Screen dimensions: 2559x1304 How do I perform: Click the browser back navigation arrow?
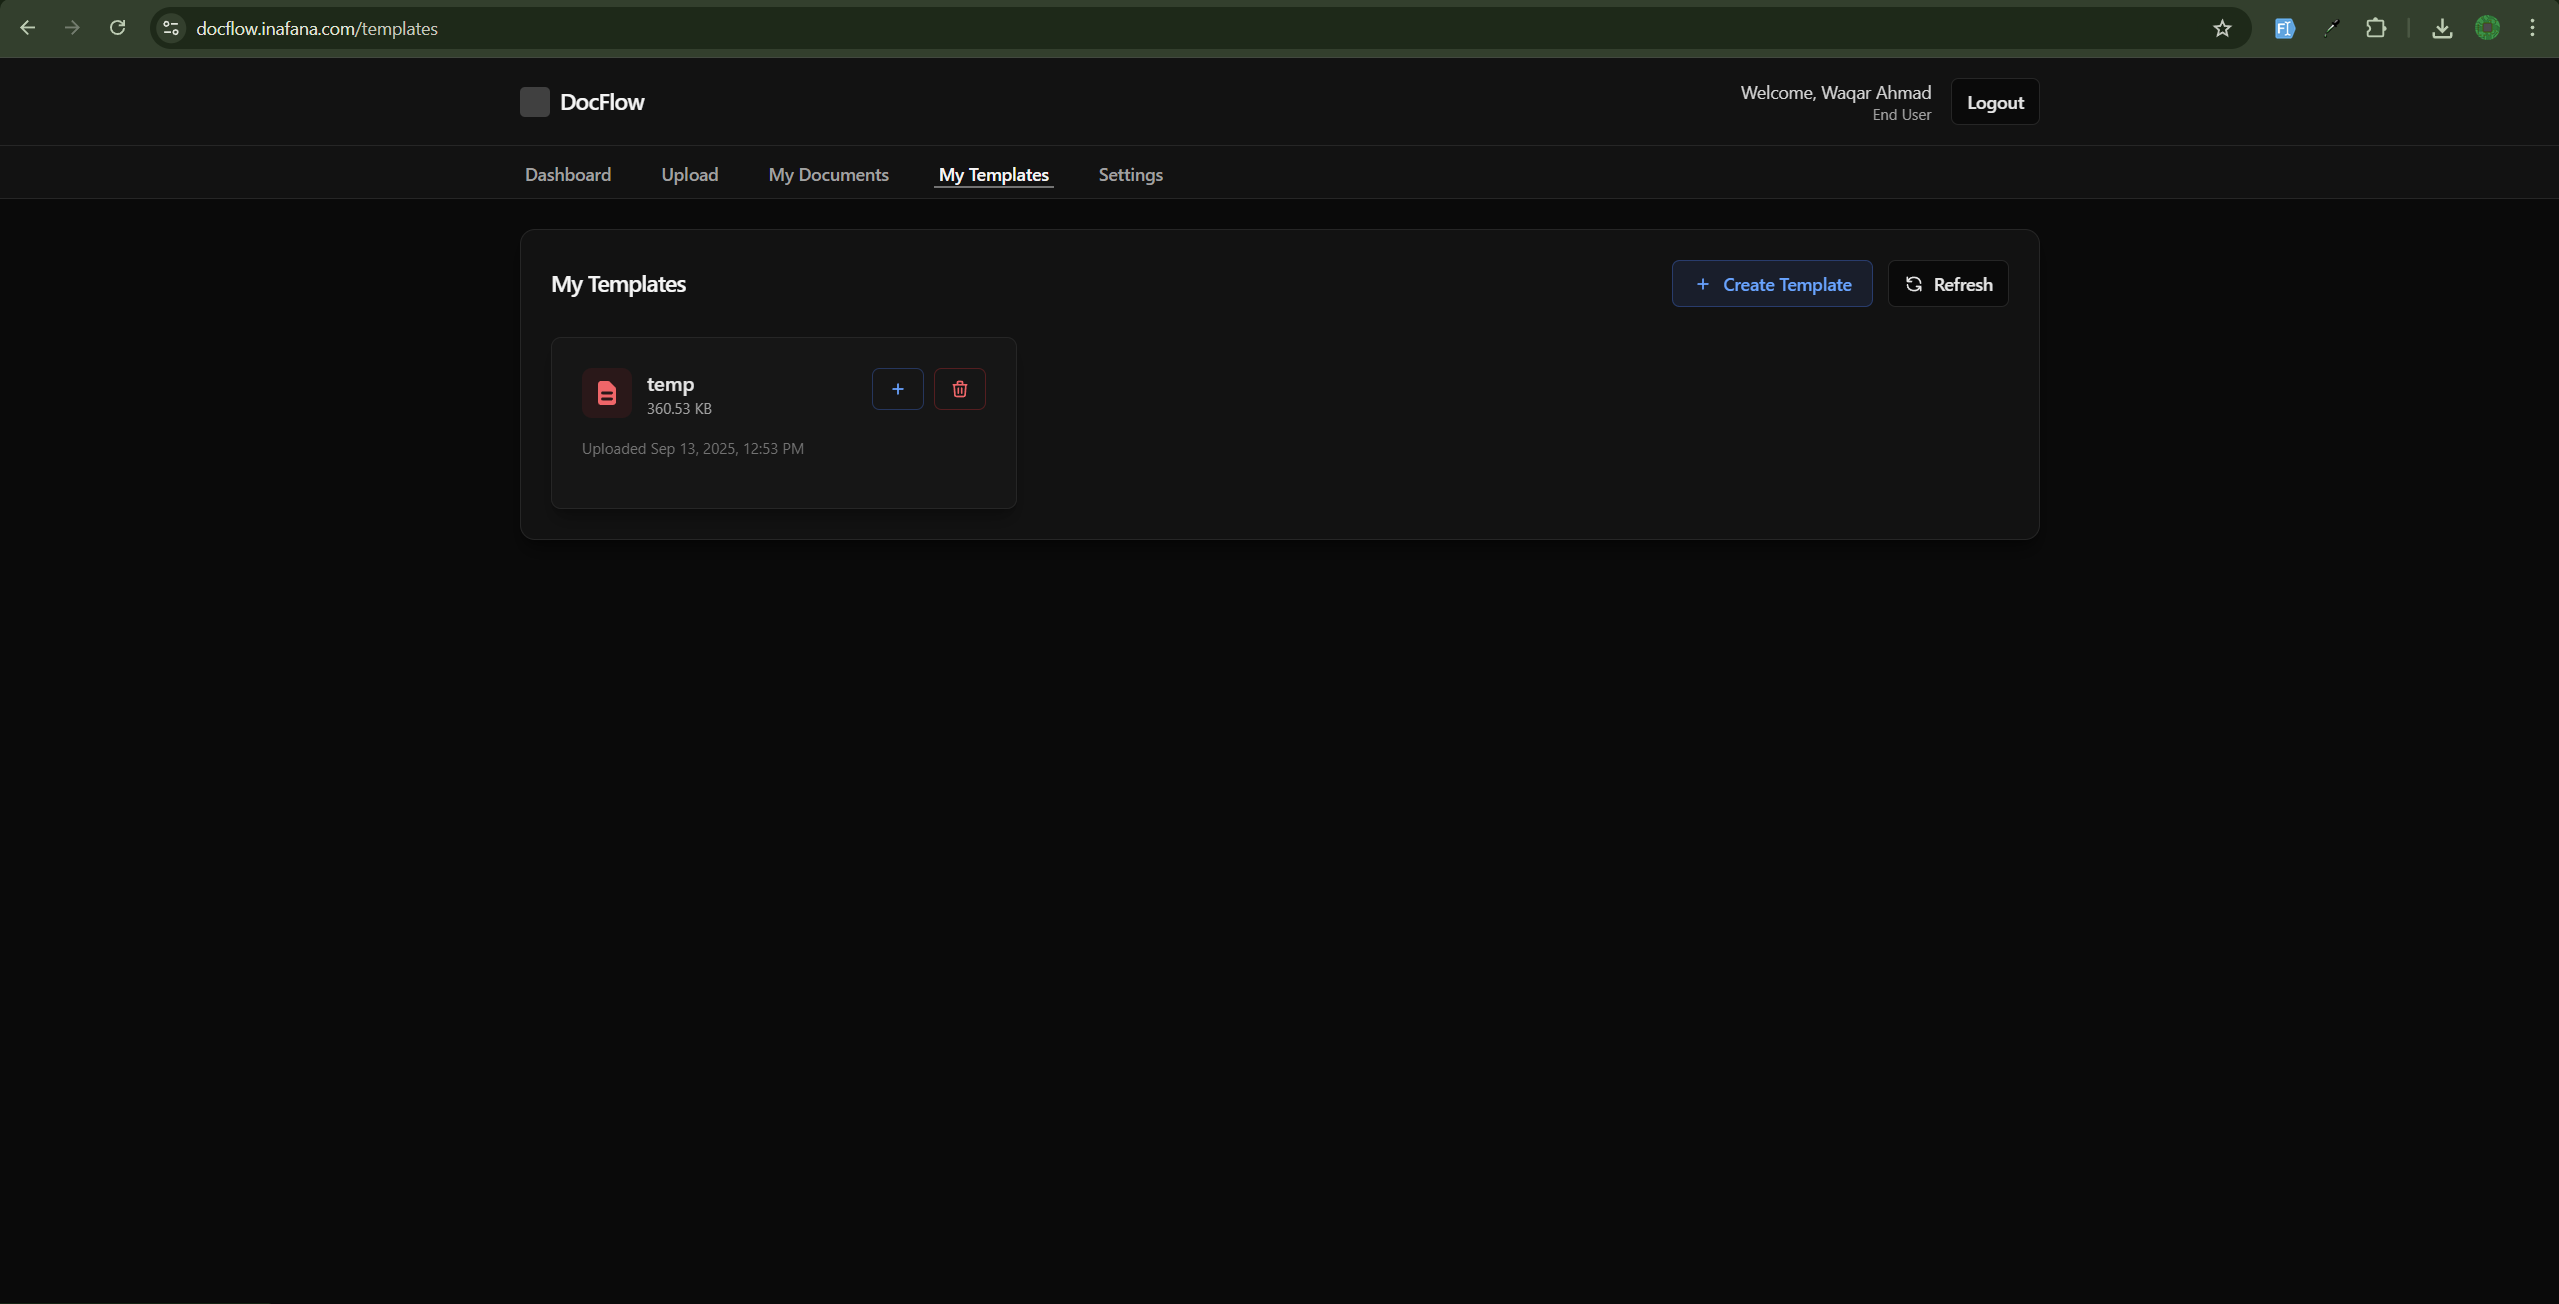[x=28, y=27]
